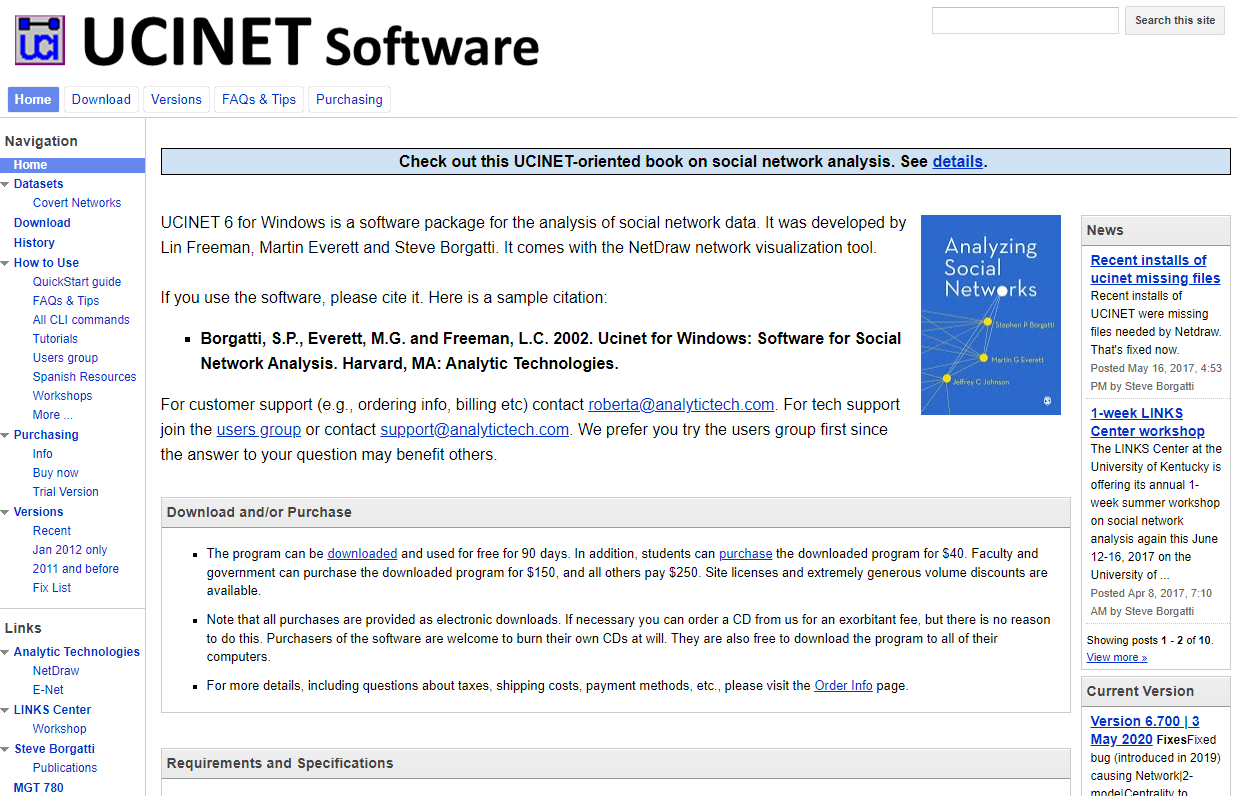Click the Buy now sidebar link
This screenshot has height=796, width=1237.
(x=55, y=473)
